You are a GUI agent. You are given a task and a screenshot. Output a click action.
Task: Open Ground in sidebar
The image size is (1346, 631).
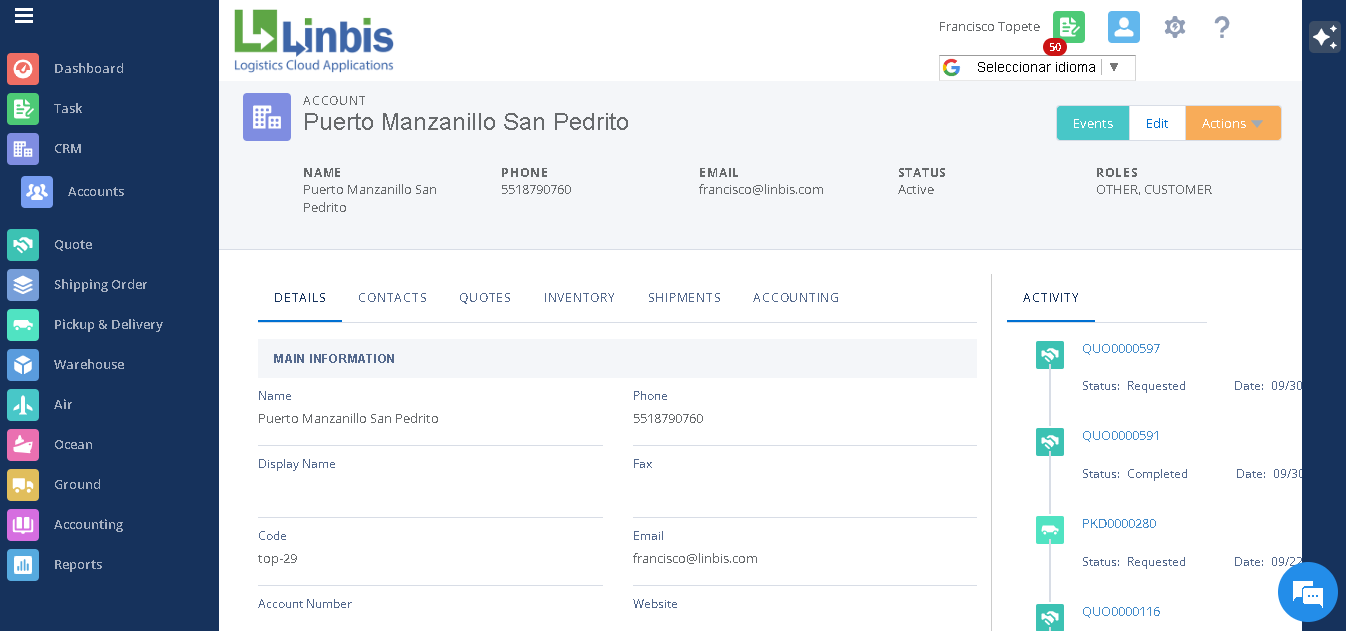coord(77,485)
